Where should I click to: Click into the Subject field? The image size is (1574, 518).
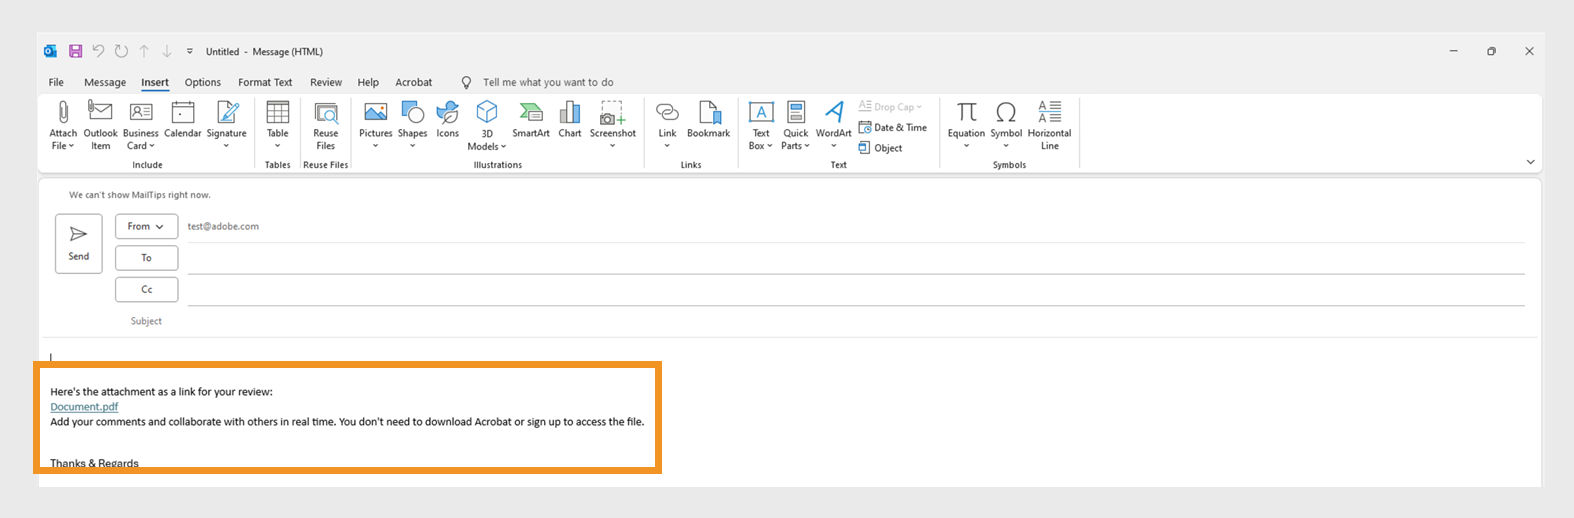pyautogui.click(x=856, y=321)
